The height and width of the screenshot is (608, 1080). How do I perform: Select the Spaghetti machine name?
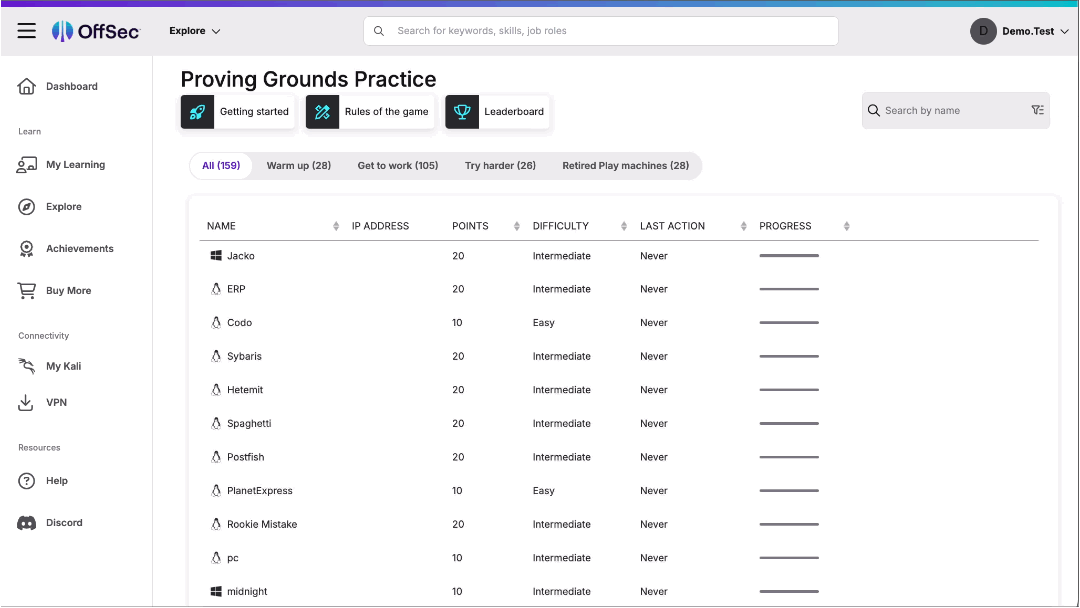coord(249,423)
